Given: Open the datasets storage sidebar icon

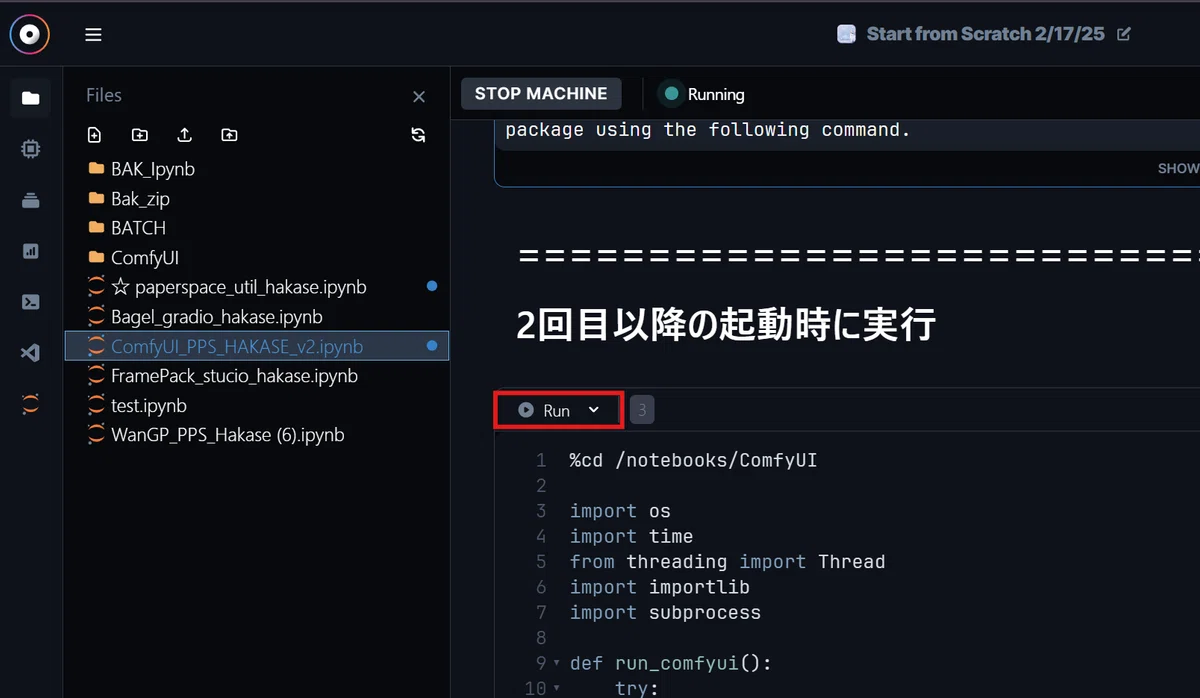Looking at the screenshot, I should pos(30,200).
